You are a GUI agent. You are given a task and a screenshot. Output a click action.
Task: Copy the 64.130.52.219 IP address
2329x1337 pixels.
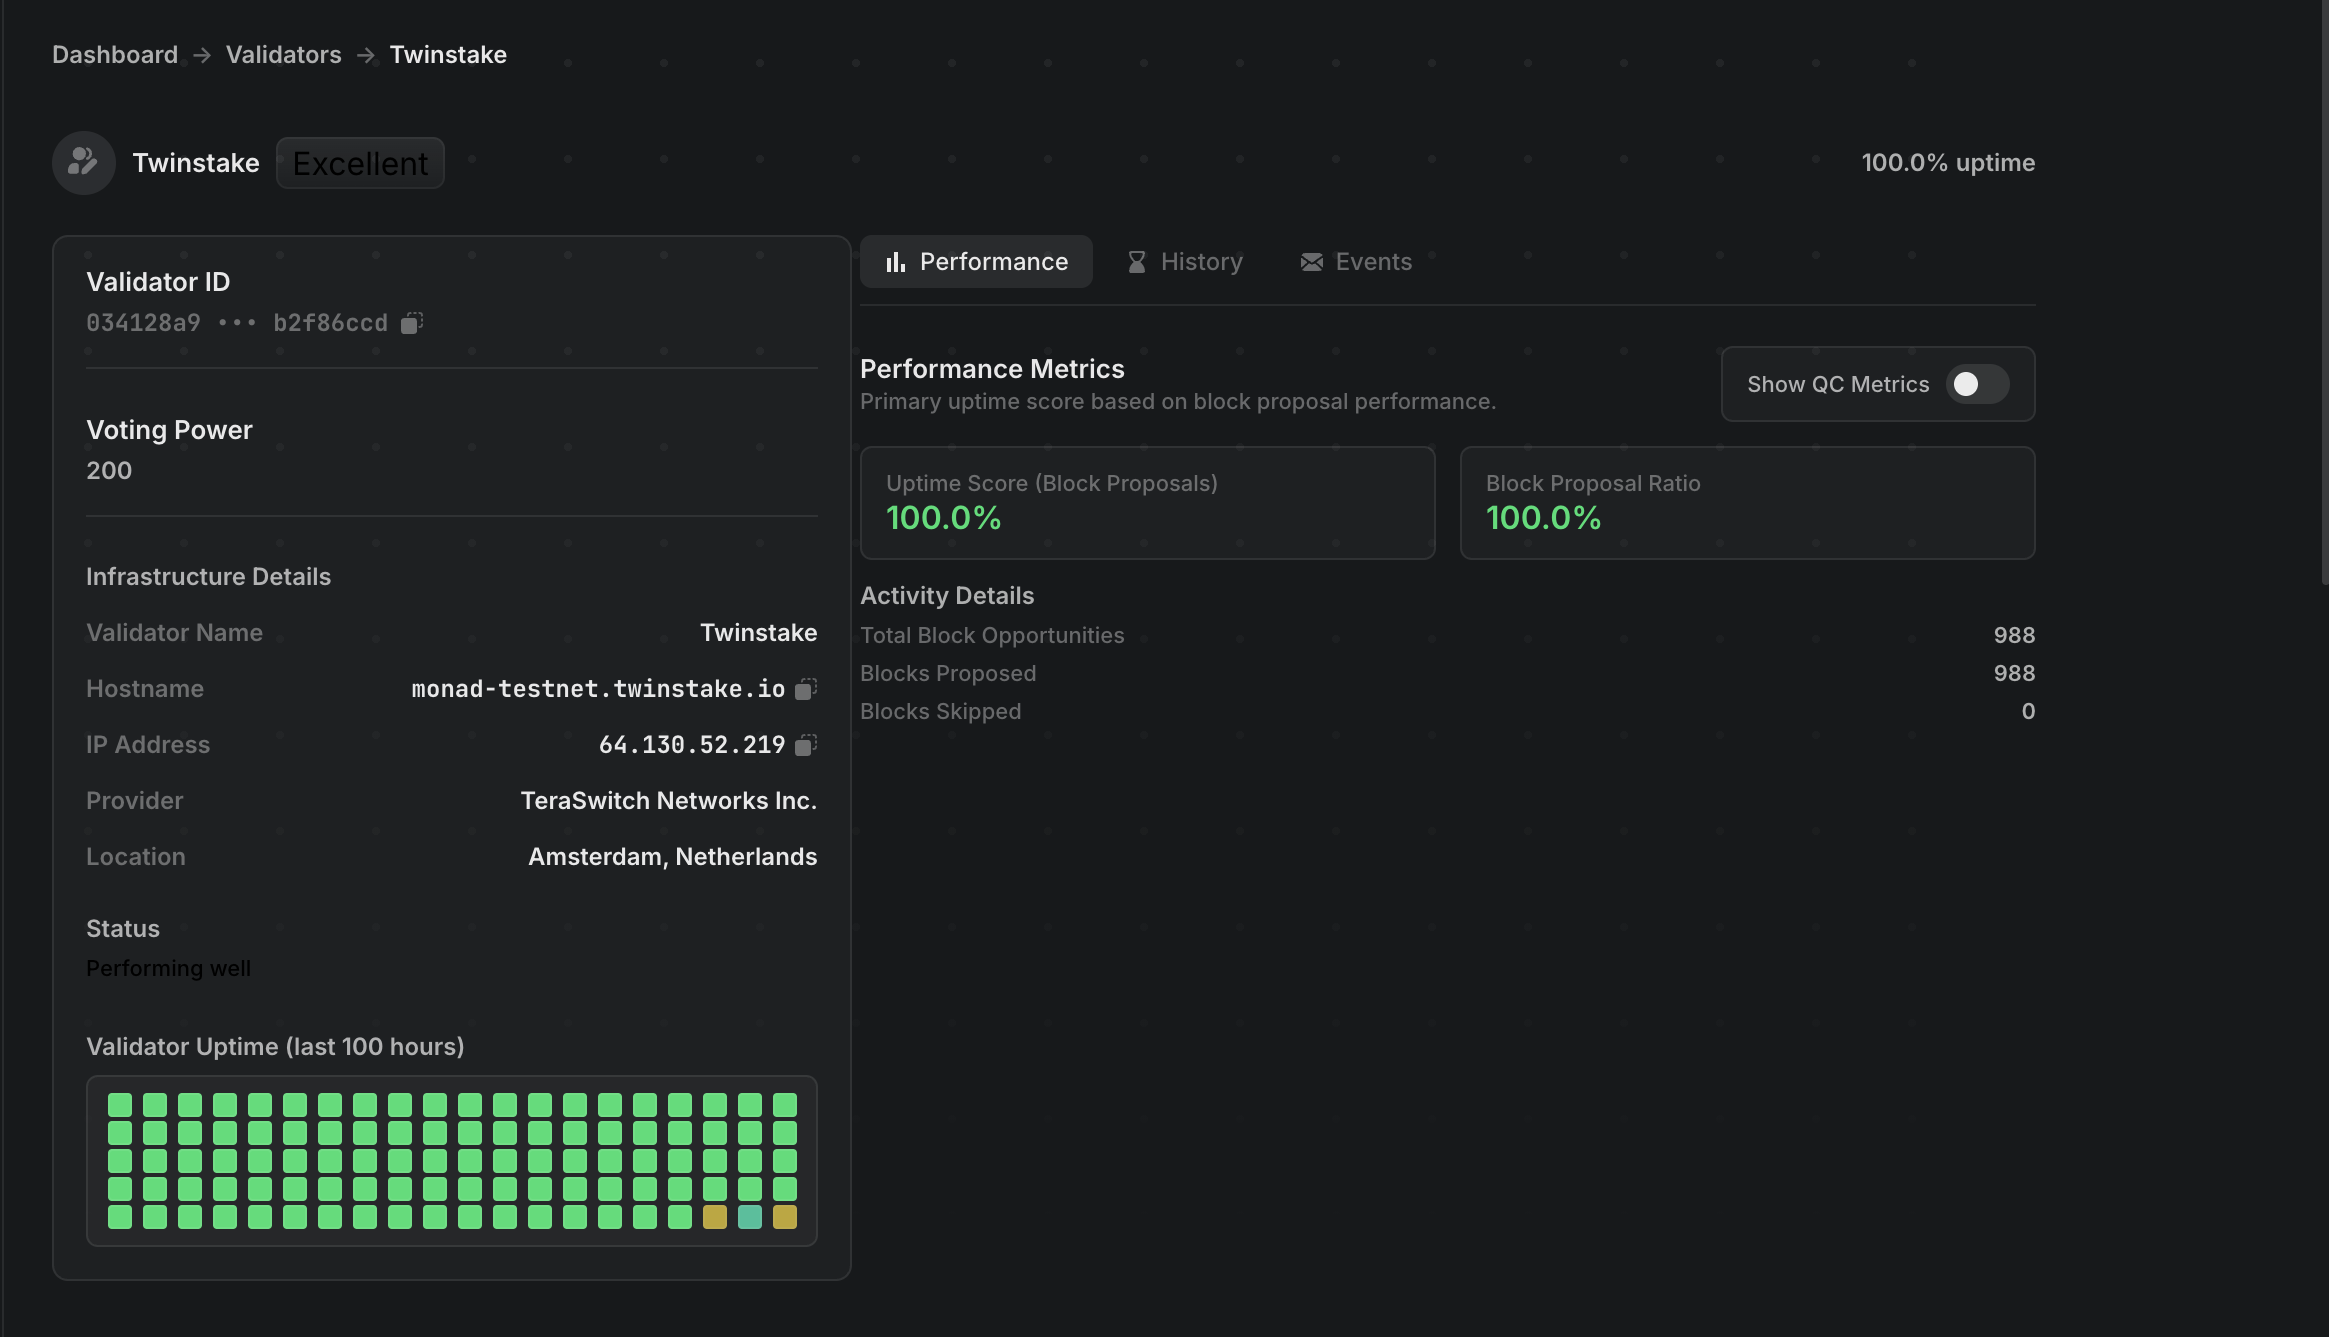click(x=806, y=745)
